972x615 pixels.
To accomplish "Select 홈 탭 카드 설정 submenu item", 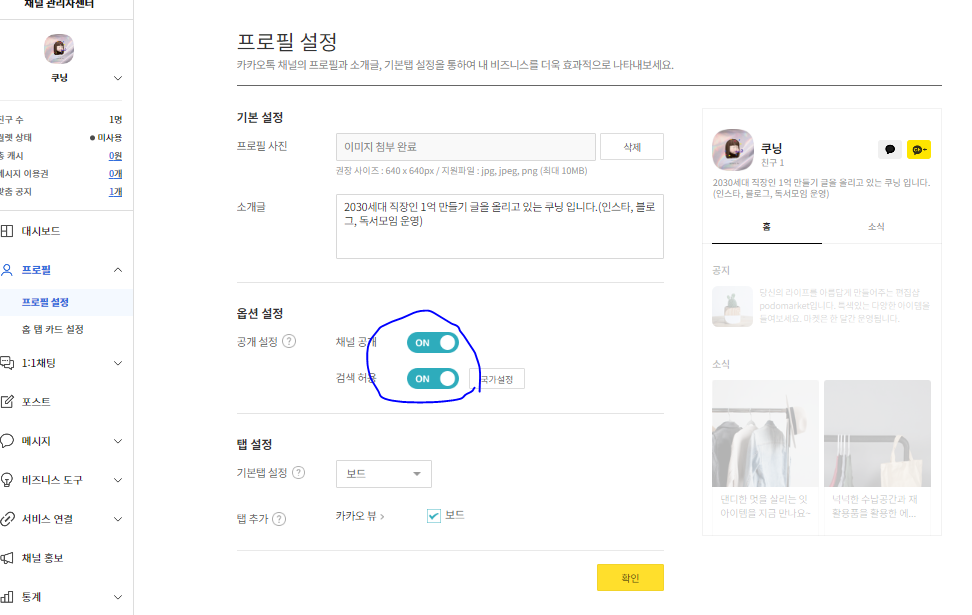I will click(53, 329).
